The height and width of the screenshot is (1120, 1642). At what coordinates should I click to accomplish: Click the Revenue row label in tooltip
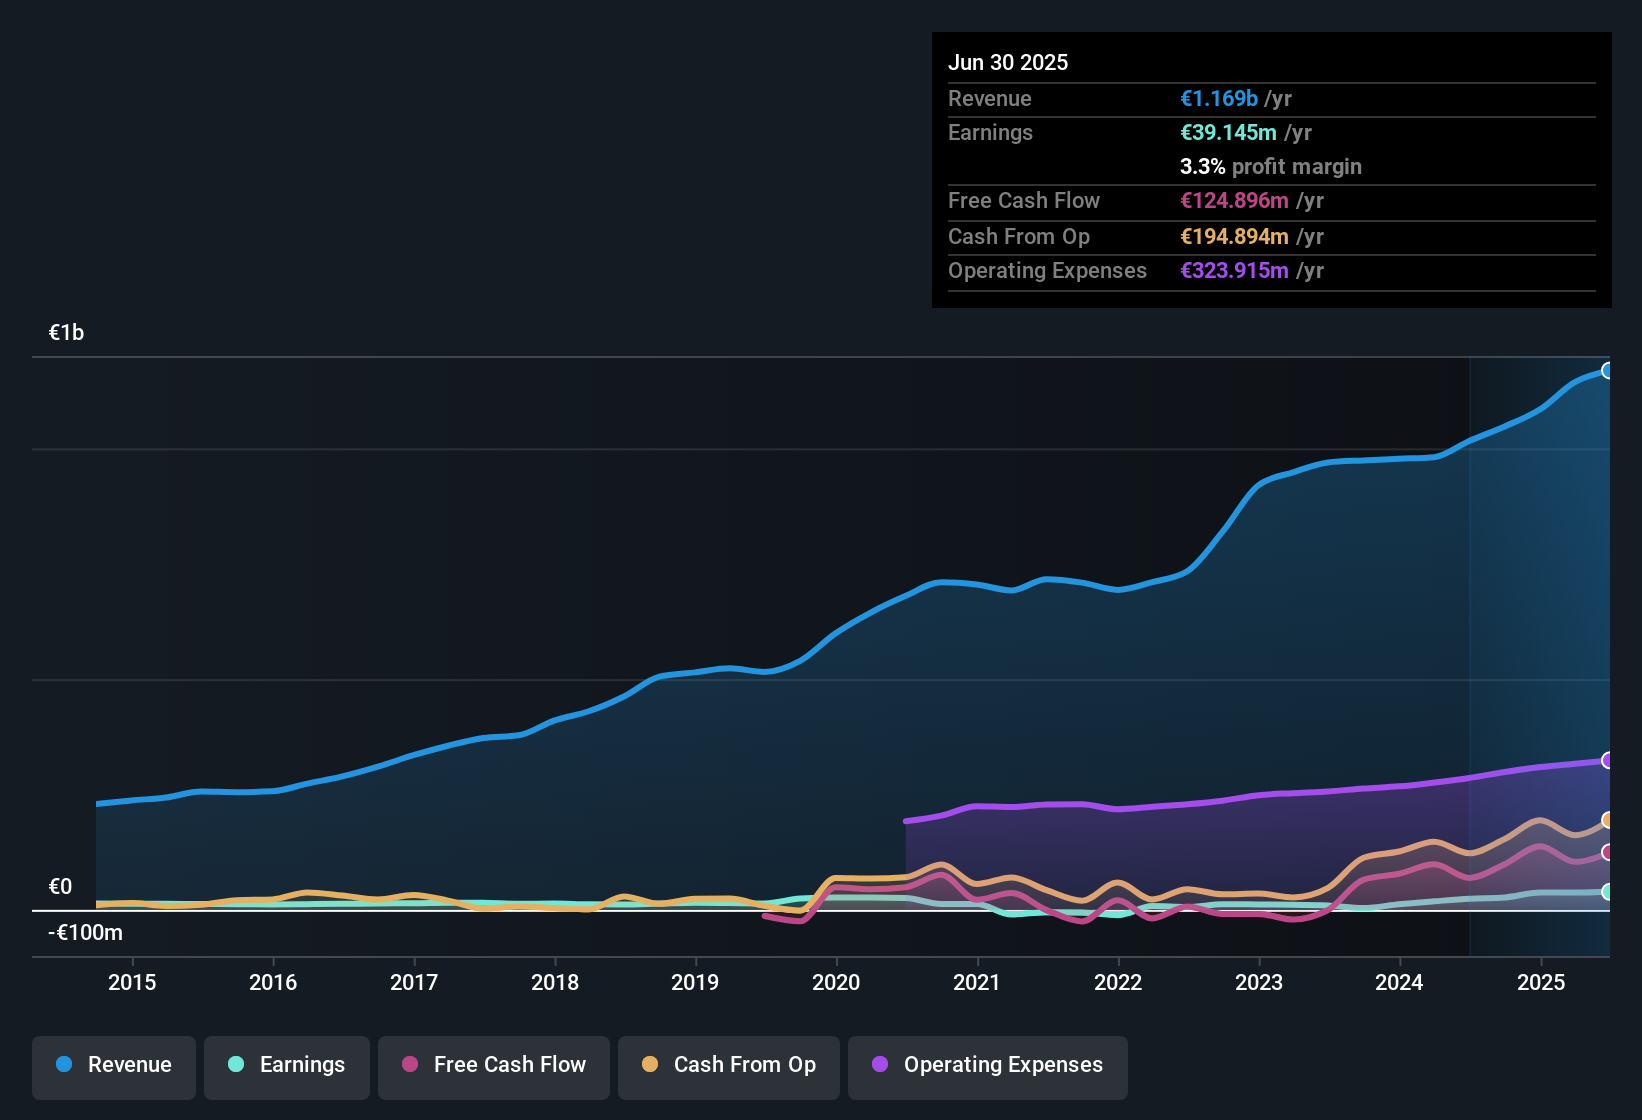click(990, 98)
